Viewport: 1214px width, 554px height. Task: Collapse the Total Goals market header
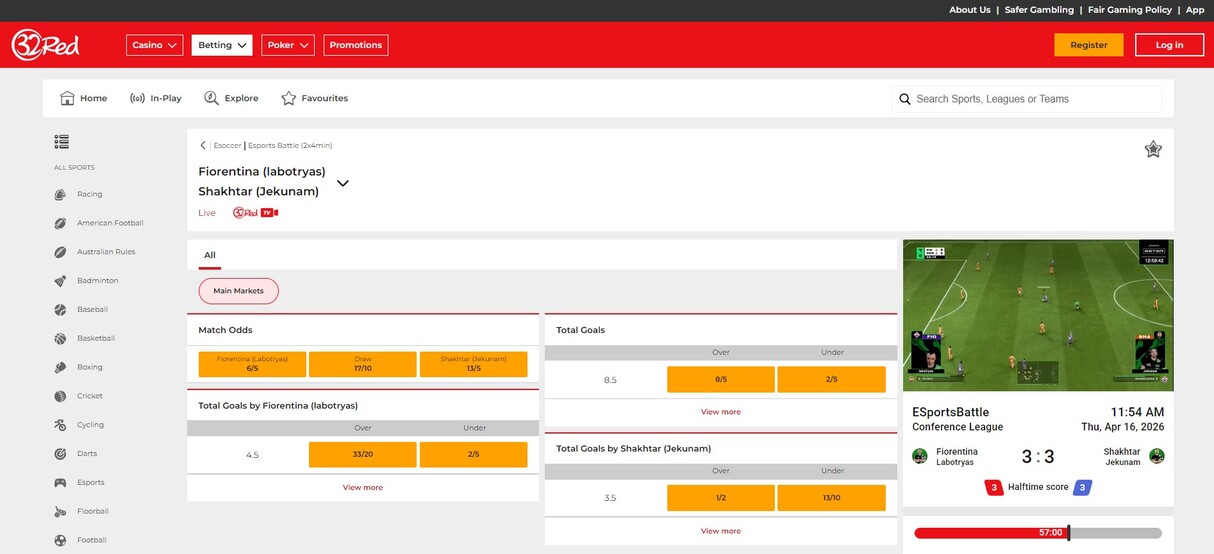[x=721, y=330]
